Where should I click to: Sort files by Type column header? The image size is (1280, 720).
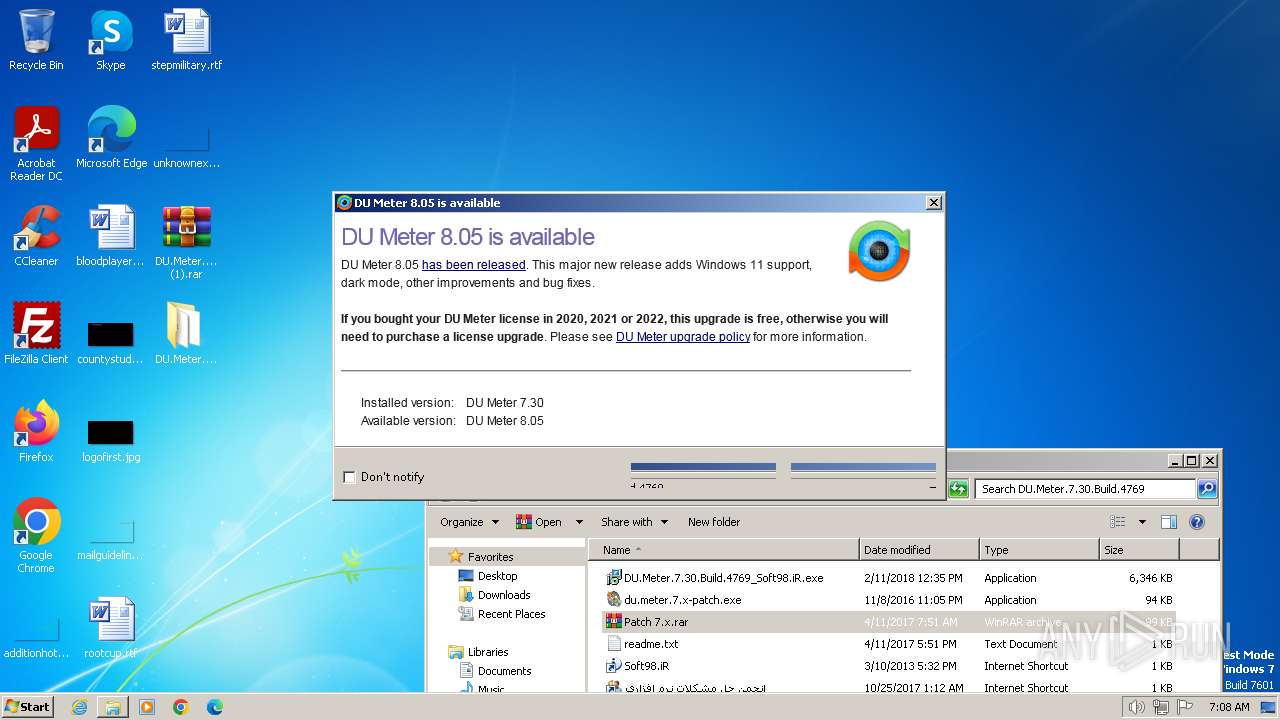pyautogui.click(x=1039, y=550)
